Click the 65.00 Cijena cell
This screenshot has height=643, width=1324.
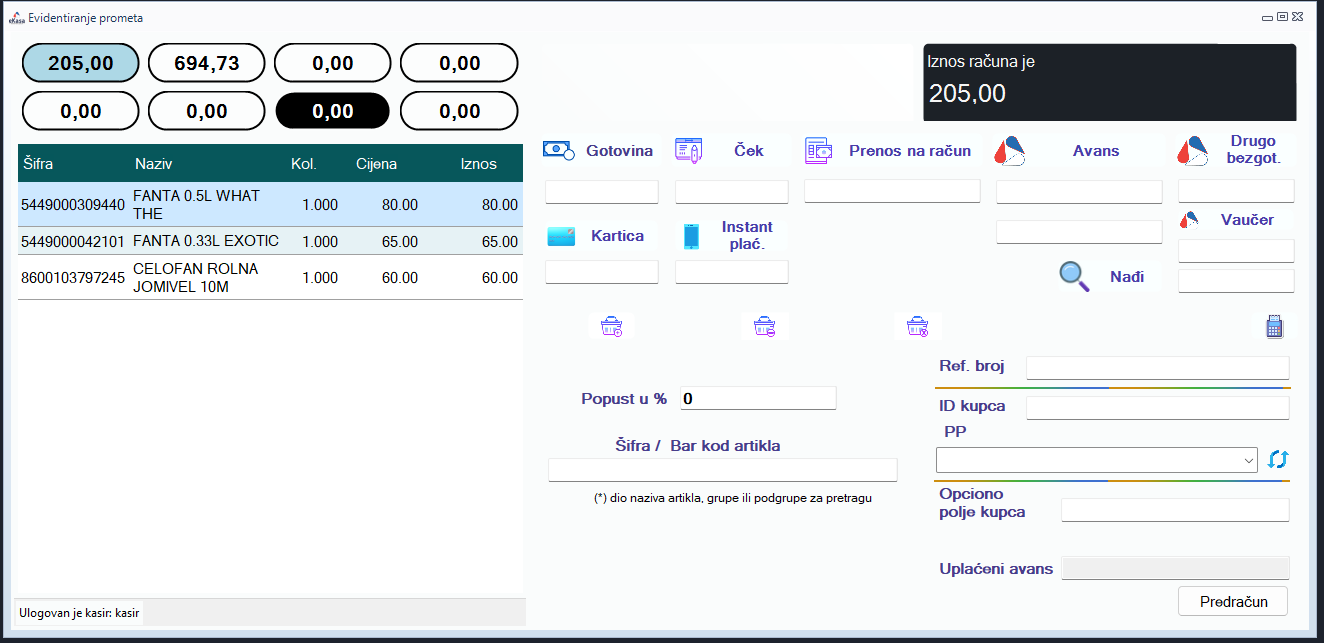pyautogui.click(x=400, y=241)
